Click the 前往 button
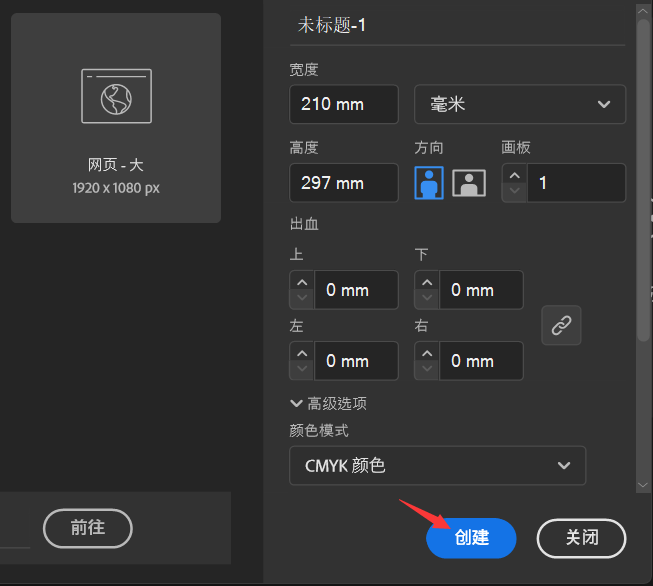The height and width of the screenshot is (586, 653). pyautogui.click(x=88, y=528)
